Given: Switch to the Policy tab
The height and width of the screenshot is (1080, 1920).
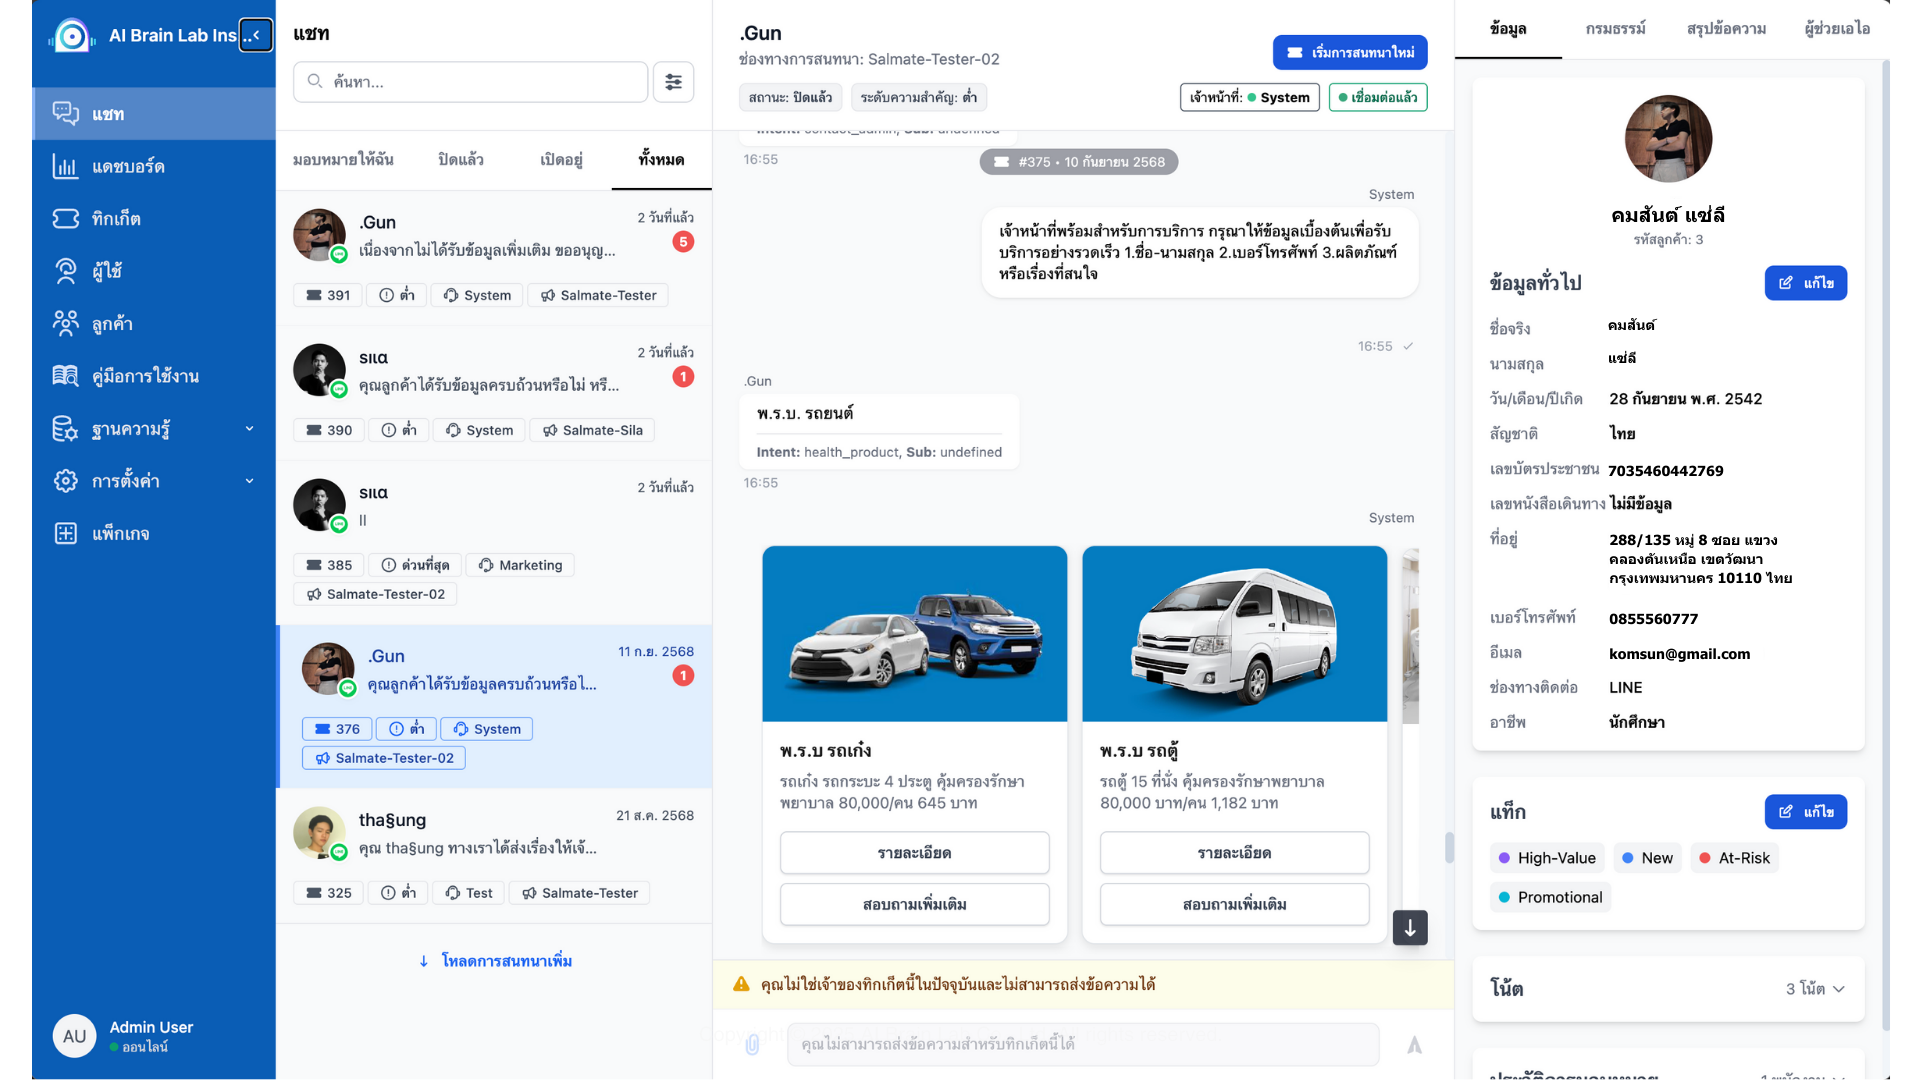Looking at the screenshot, I should coord(1615,29).
